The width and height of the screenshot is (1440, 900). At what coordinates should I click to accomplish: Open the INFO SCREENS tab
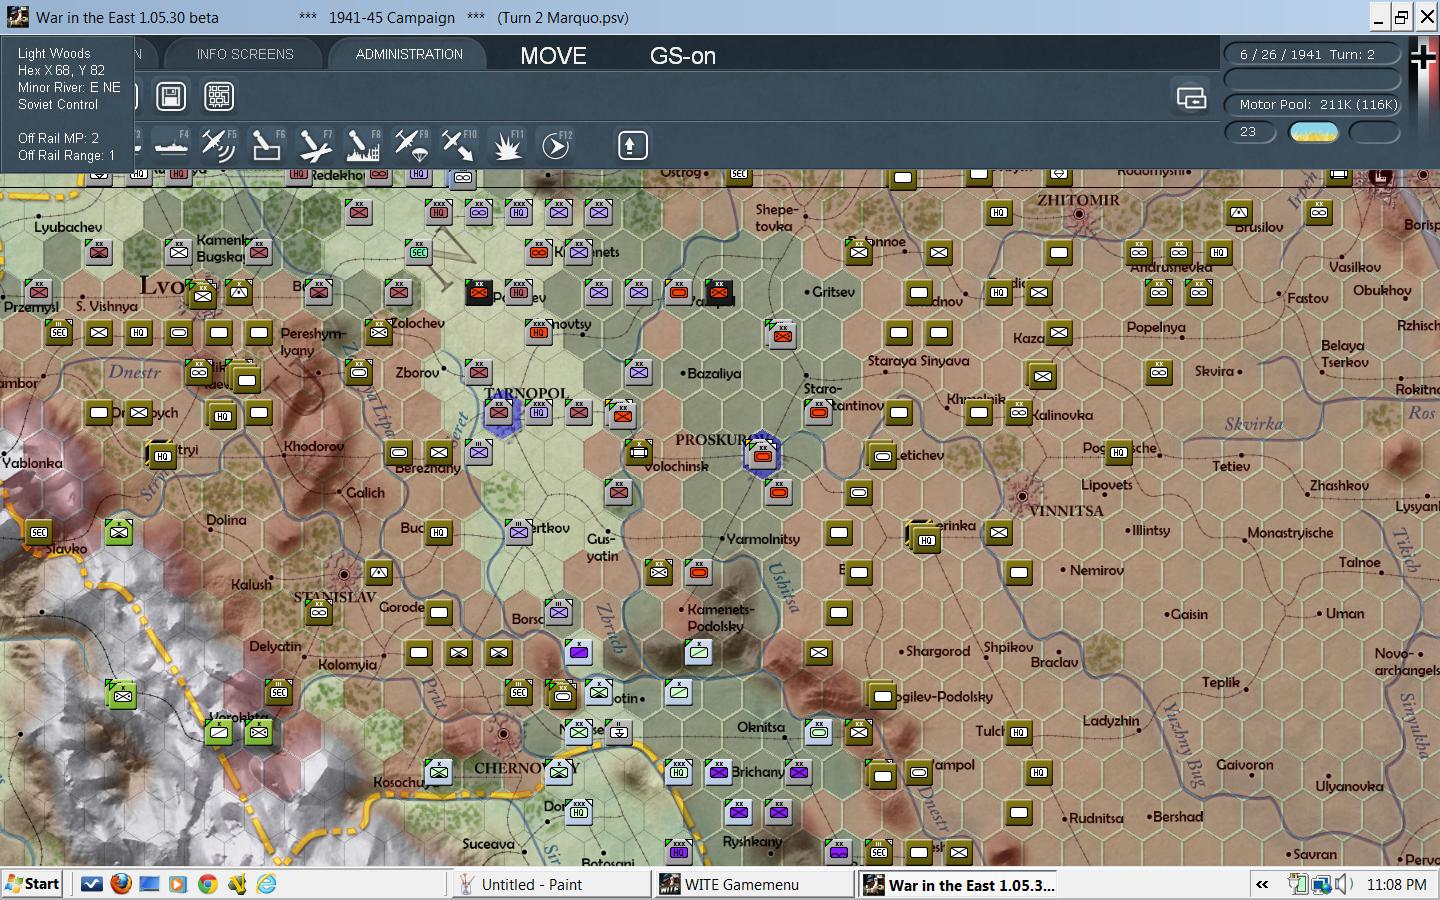point(245,54)
